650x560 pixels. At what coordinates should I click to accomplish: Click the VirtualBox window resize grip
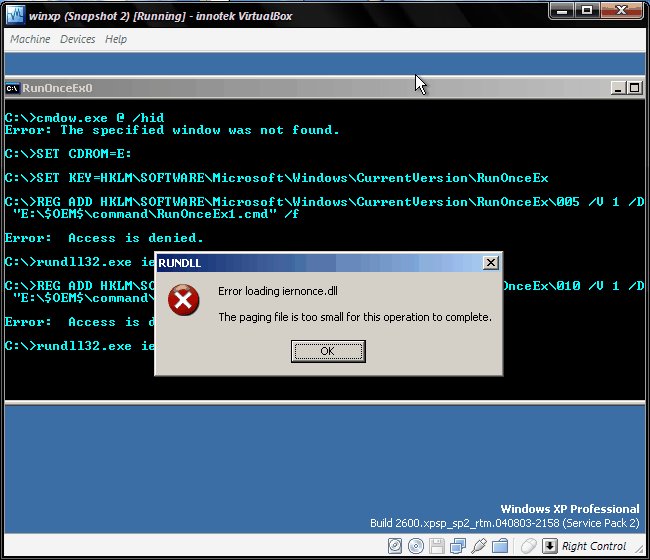640,549
